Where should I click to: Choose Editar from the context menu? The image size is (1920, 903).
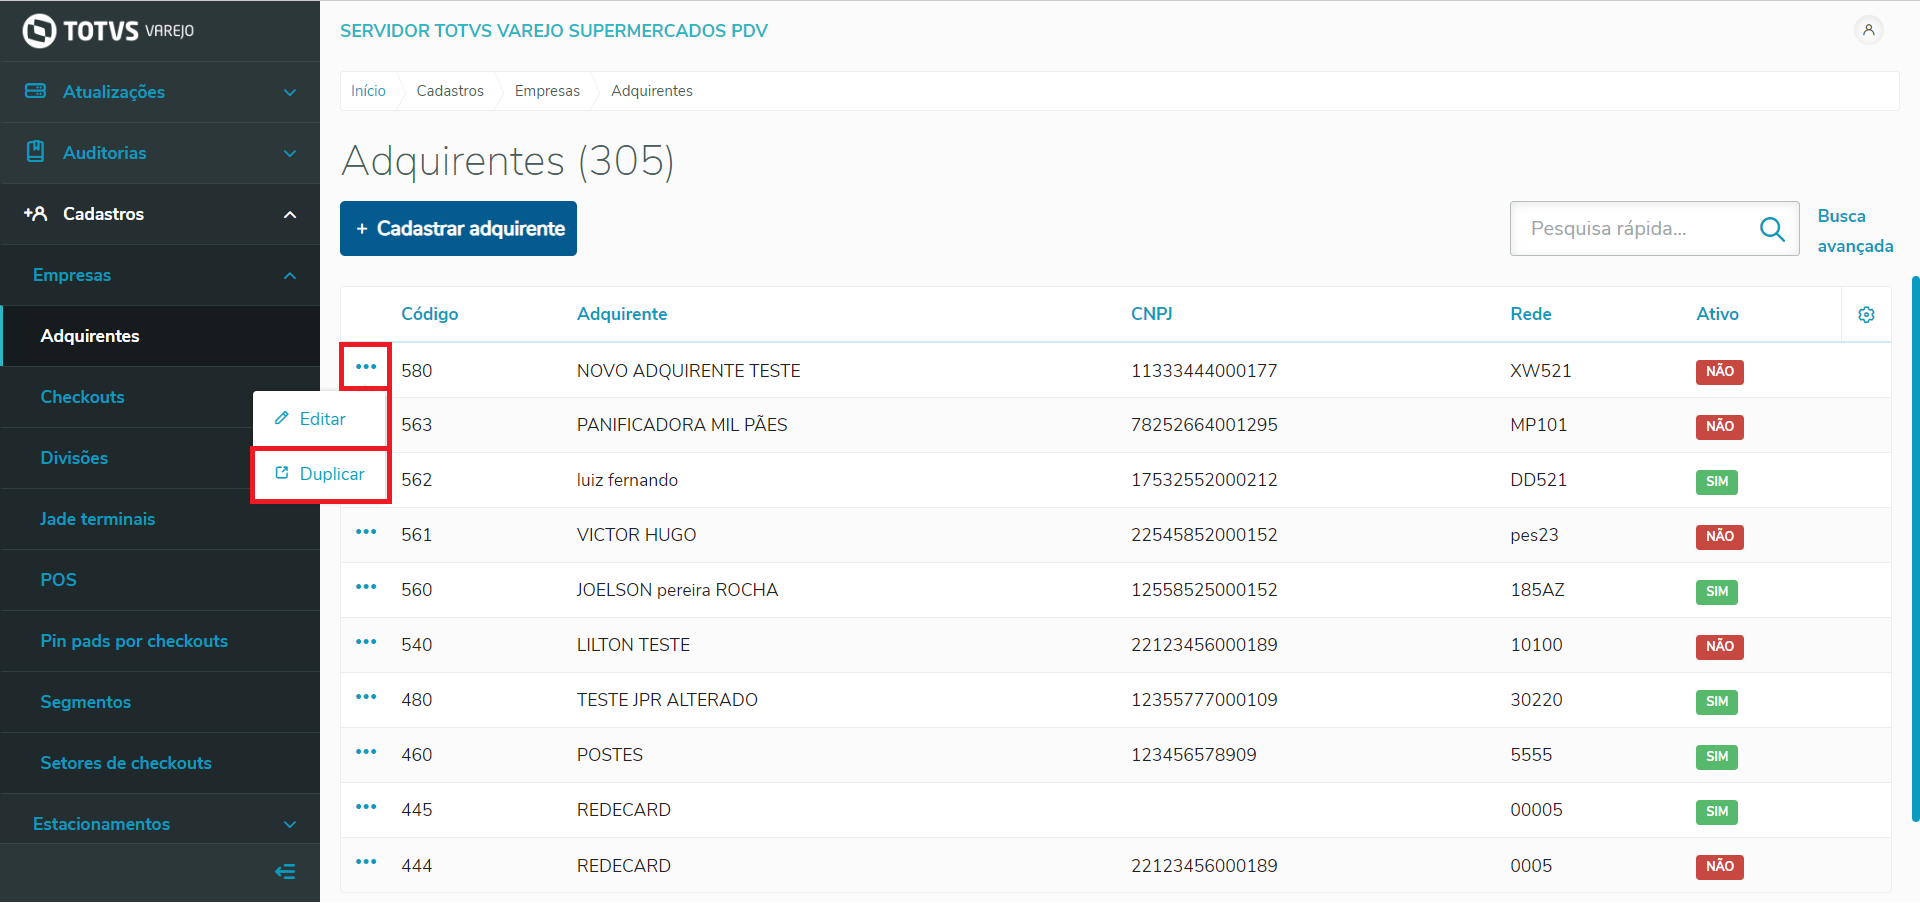pyautogui.click(x=320, y=419)
